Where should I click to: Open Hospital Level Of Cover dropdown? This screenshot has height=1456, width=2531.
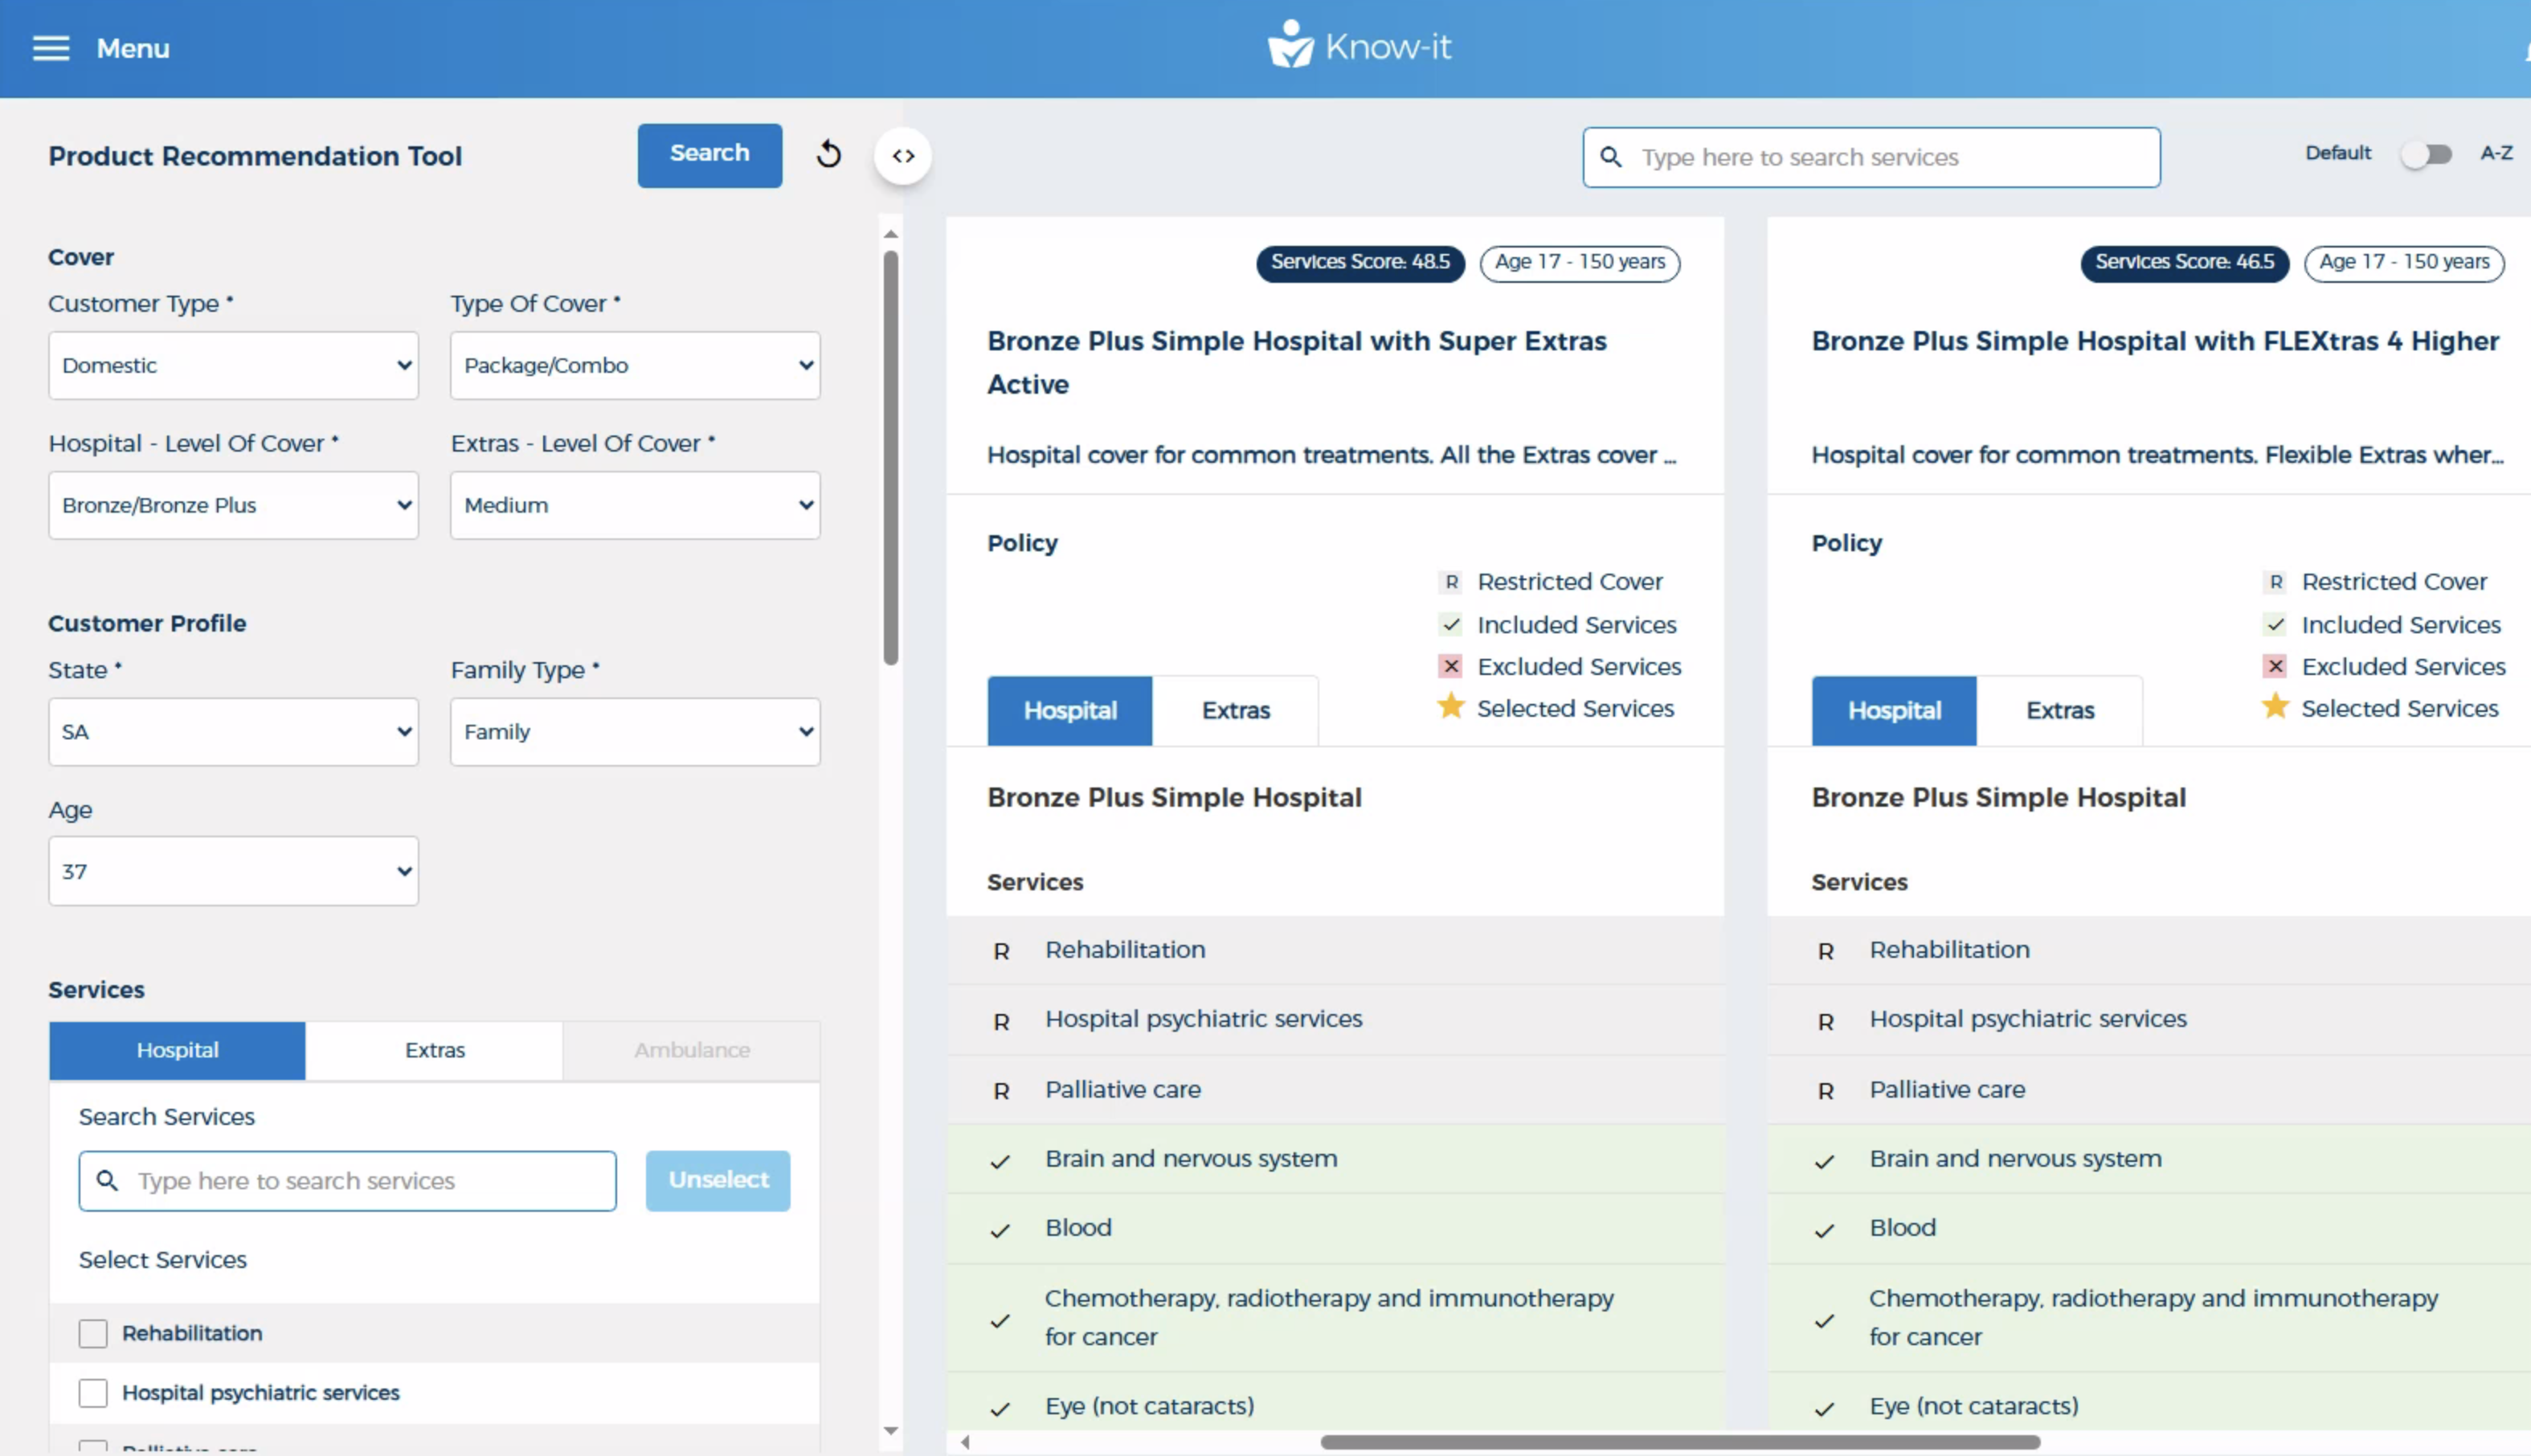(x=233, y=505)
